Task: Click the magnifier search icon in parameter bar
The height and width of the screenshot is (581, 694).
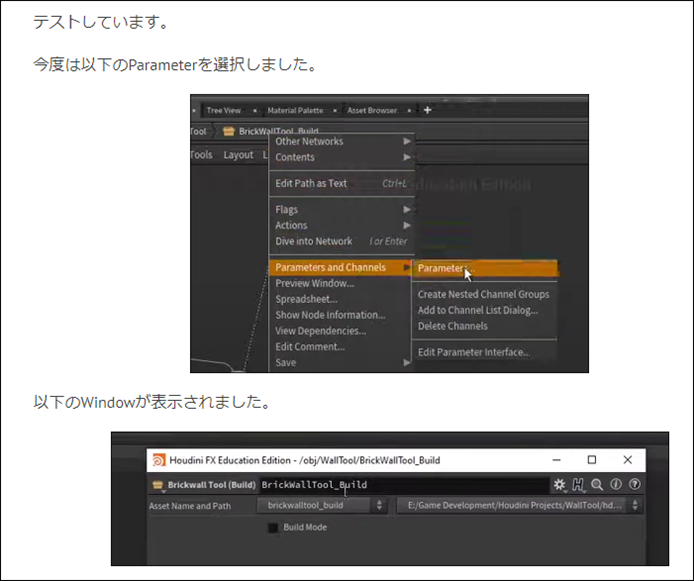Action: pyautogui.click(x=597, y=485)
